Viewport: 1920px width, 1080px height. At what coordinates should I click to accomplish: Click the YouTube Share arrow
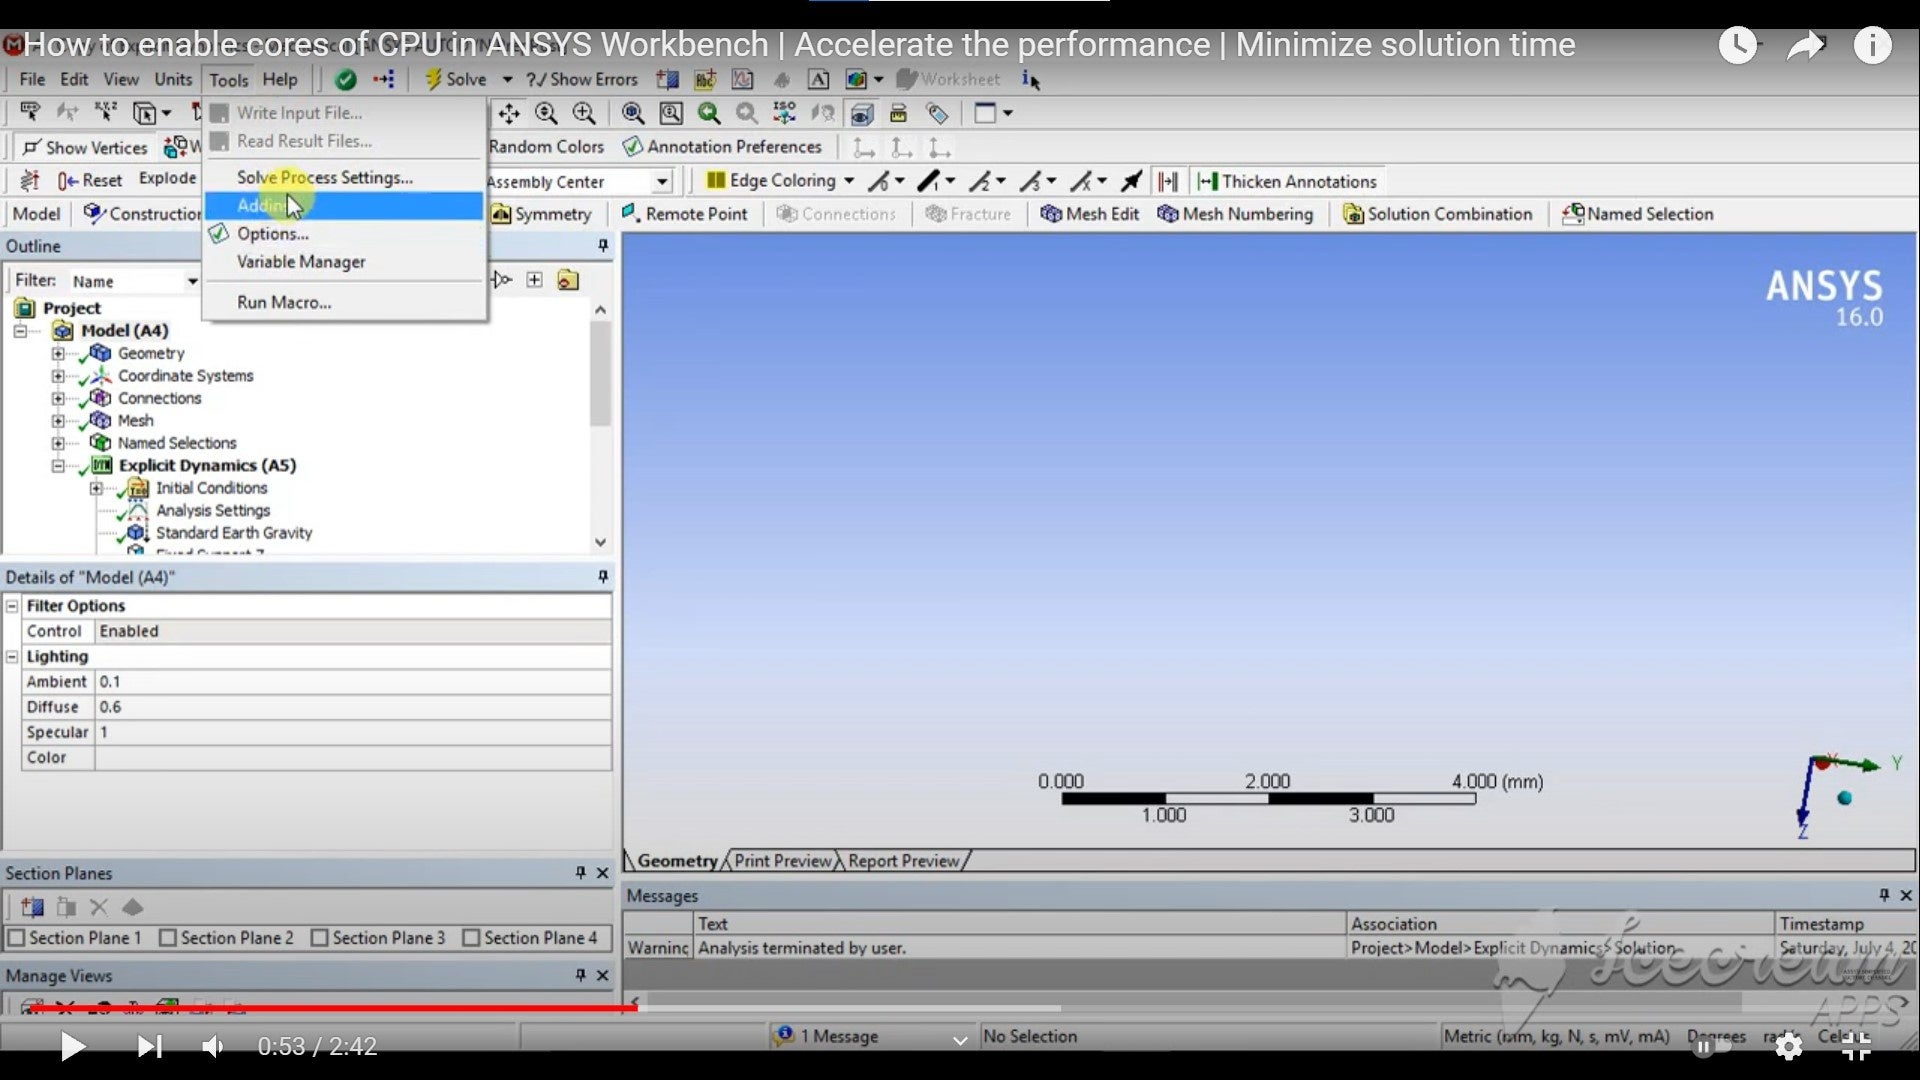[1806, 45]
